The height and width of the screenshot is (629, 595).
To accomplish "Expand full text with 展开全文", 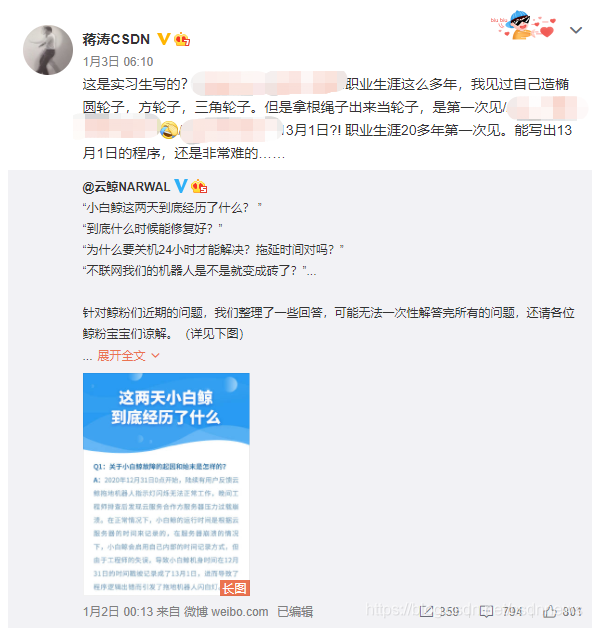I will (121, 355).
